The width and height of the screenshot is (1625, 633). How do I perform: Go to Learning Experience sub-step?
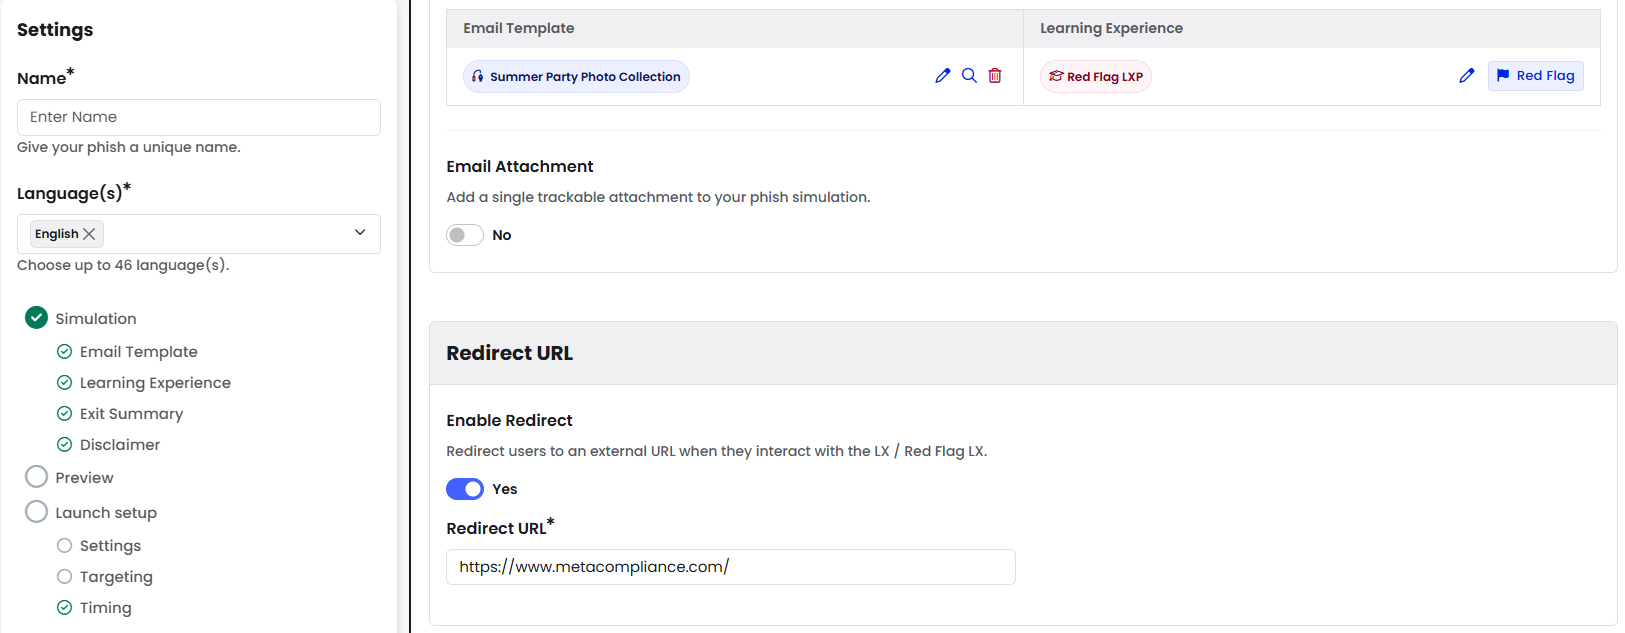[x=155, y=383]
